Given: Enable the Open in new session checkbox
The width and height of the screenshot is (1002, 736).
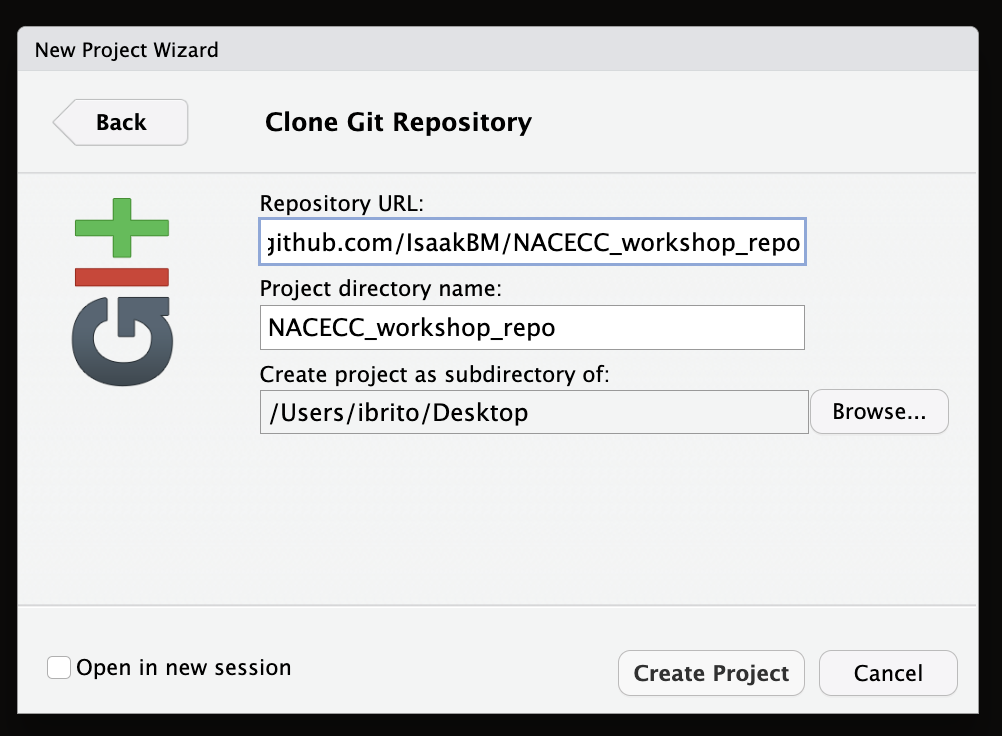Looking at the screenshot, I should click(x=59, y=668).
